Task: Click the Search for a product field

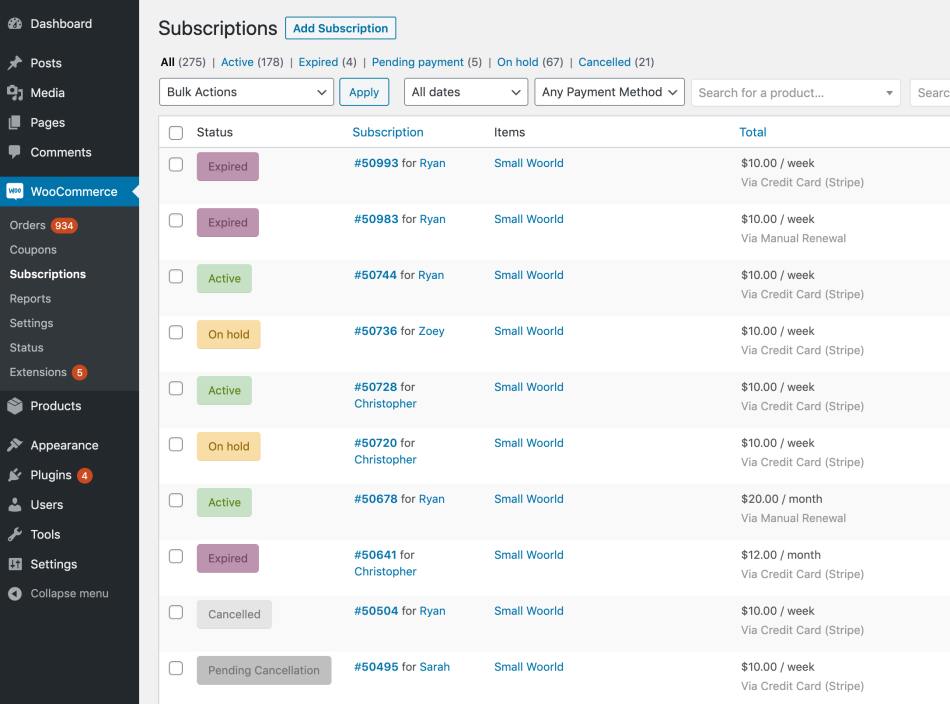Action: 790,93
